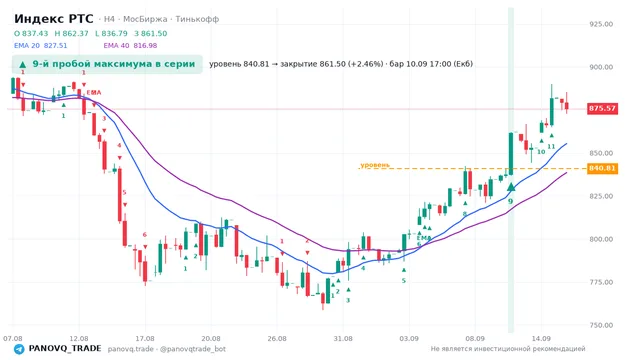Click the 20.08 date axis label

pos(211,338)
